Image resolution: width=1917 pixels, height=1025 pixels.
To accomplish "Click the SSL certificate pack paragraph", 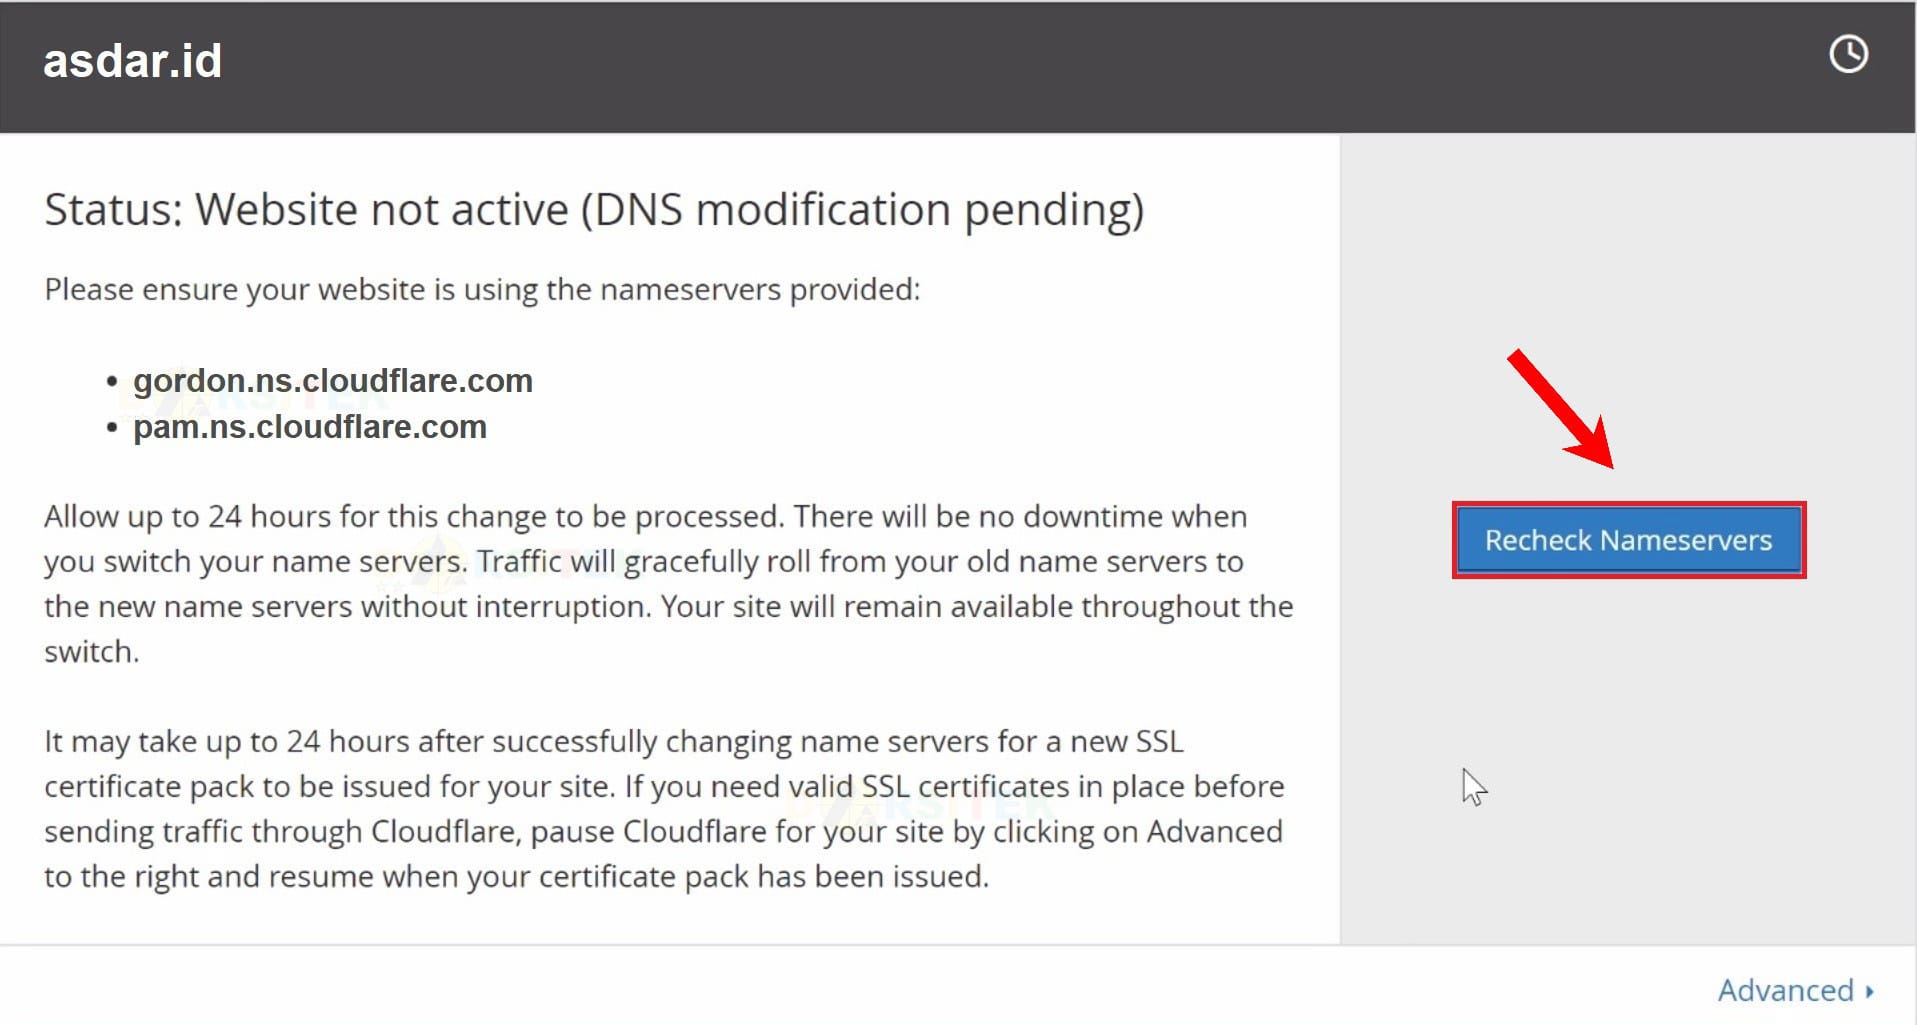I will point(664,808).
